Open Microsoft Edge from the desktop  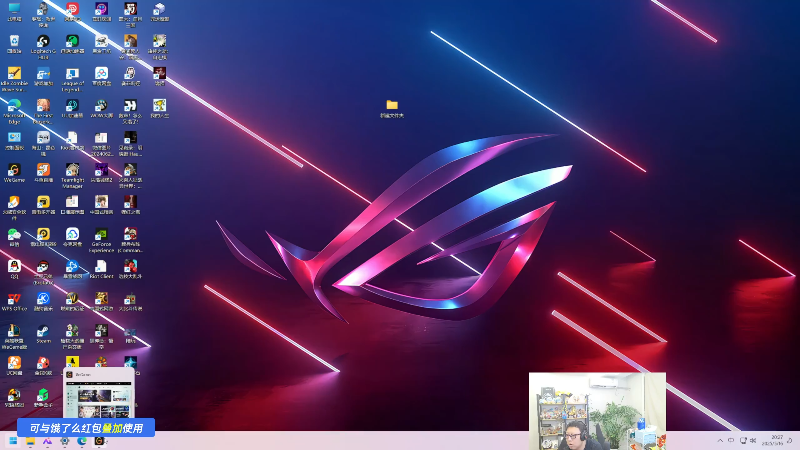(x=14, y=112)
